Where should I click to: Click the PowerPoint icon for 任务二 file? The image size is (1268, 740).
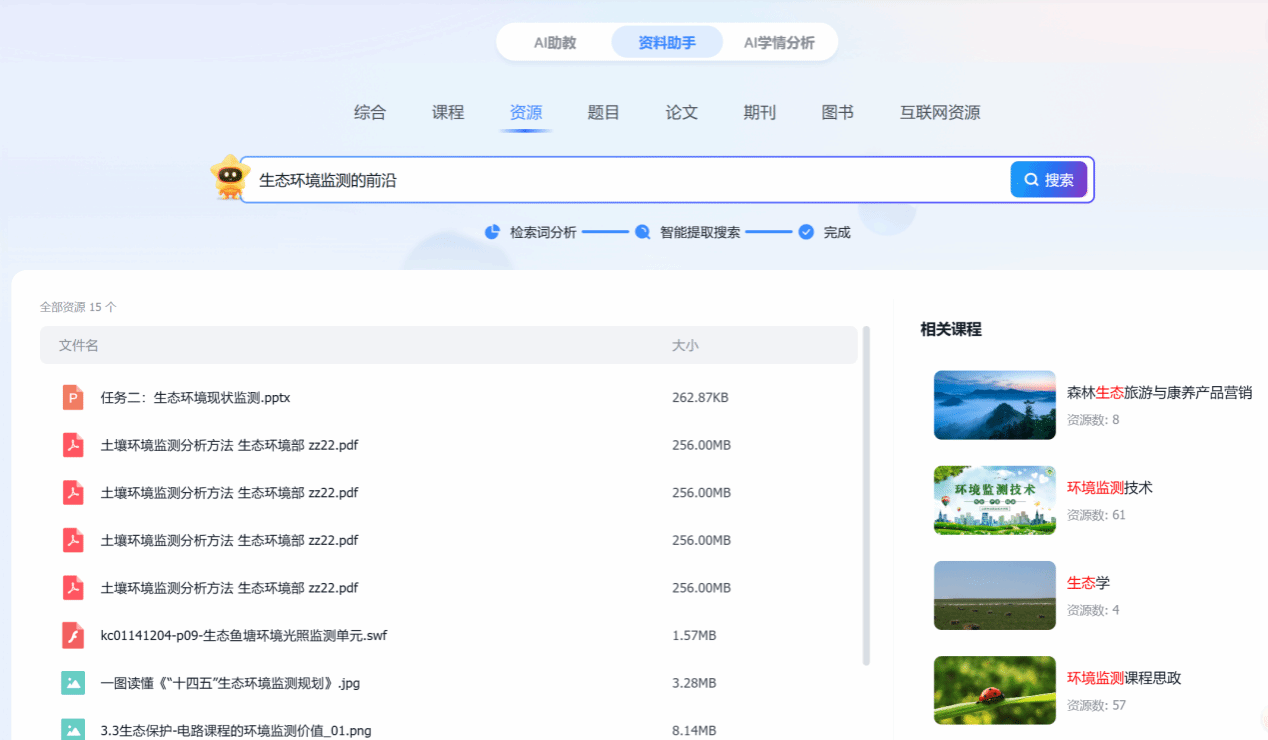[x=73, y=397]
